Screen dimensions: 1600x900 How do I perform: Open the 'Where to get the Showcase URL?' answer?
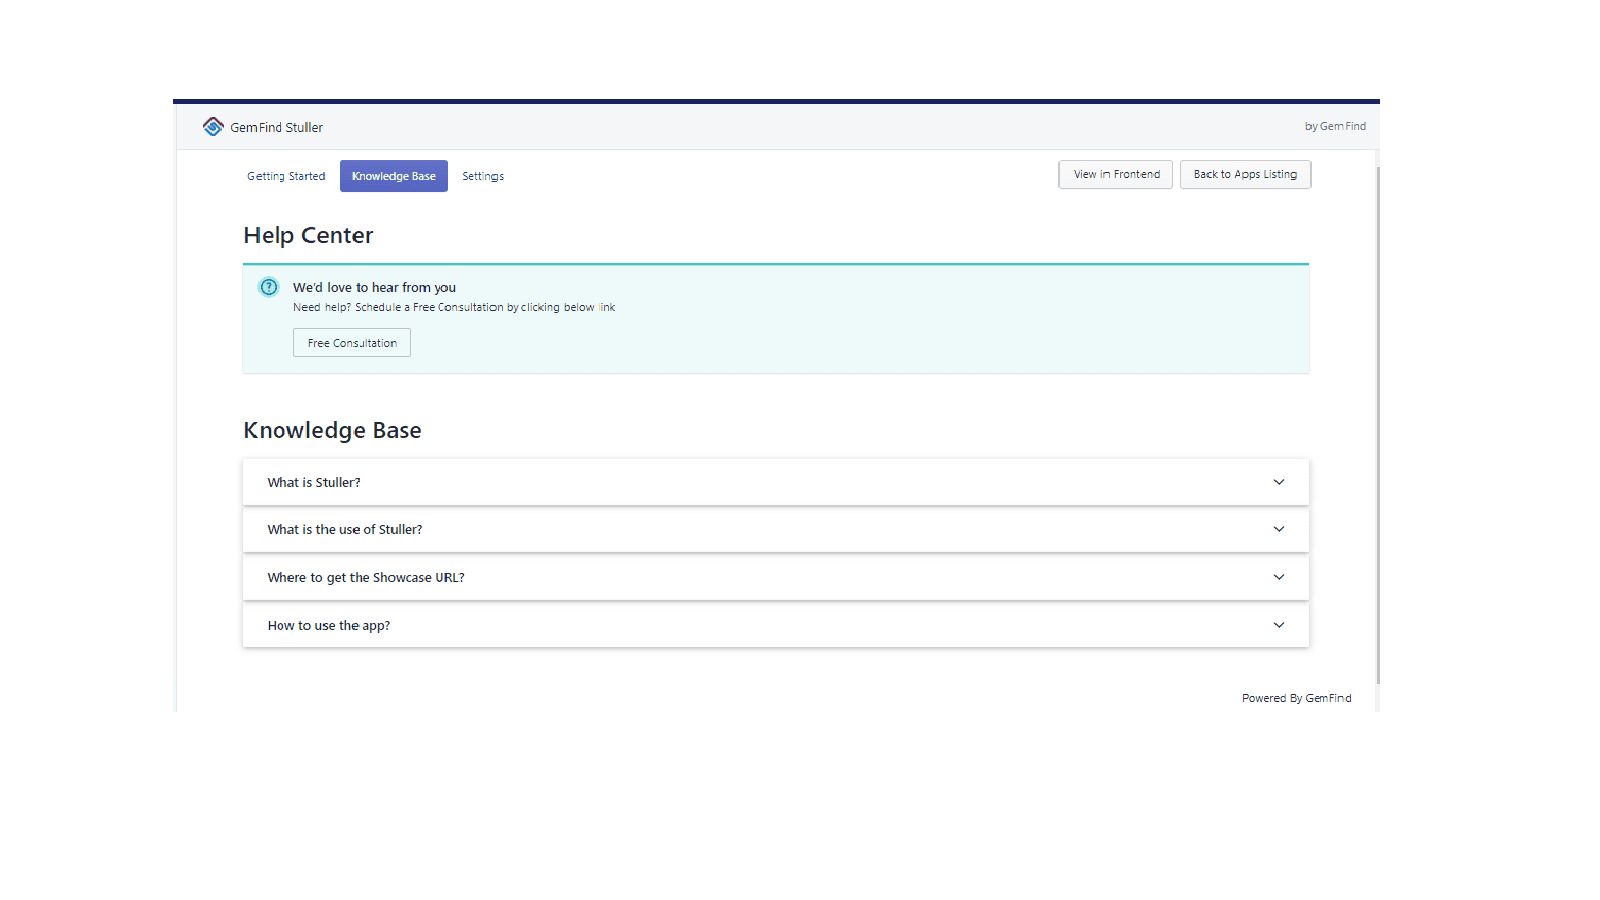[x=366, y=577]
